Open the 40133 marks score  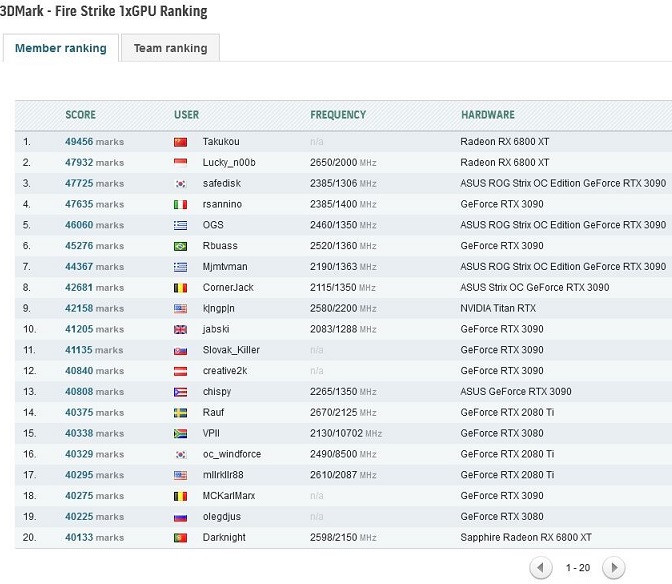click(94, 538)
